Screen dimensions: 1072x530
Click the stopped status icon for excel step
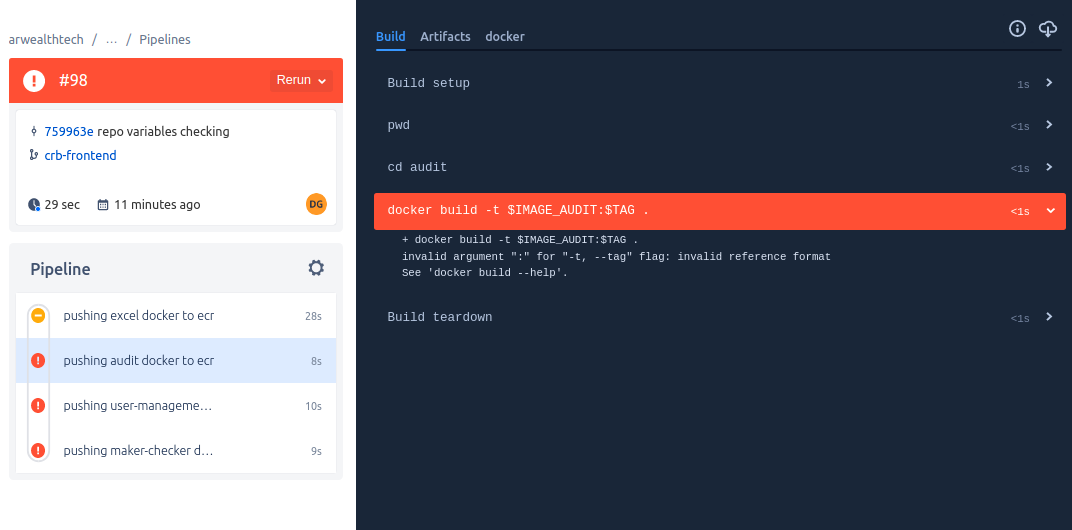pos(38,315)
